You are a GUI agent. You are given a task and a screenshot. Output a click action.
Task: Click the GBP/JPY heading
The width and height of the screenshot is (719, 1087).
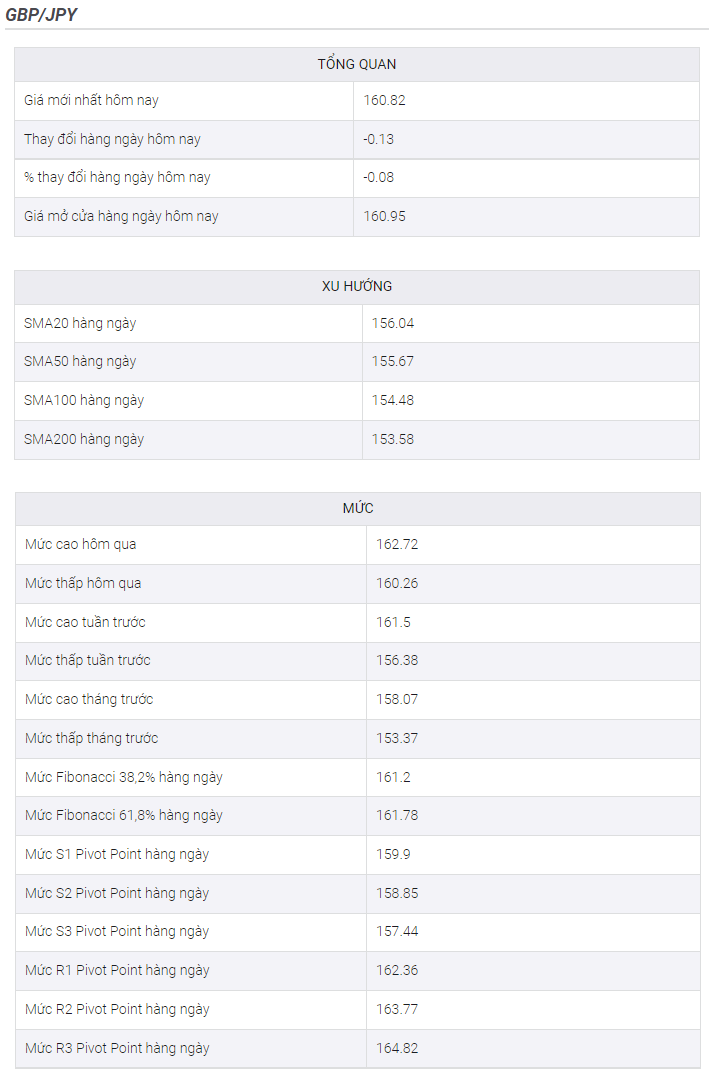pyautogui.click(x=41, y=15)
